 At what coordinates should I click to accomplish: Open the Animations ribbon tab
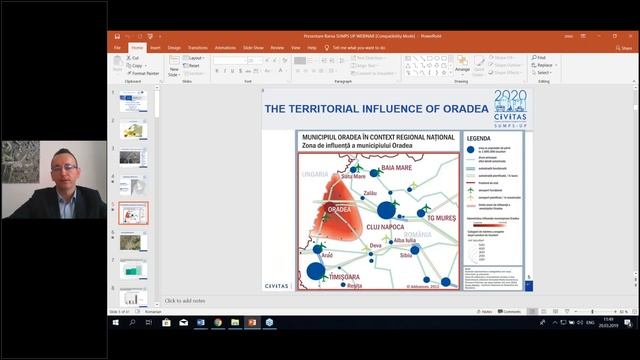[225, 48]
